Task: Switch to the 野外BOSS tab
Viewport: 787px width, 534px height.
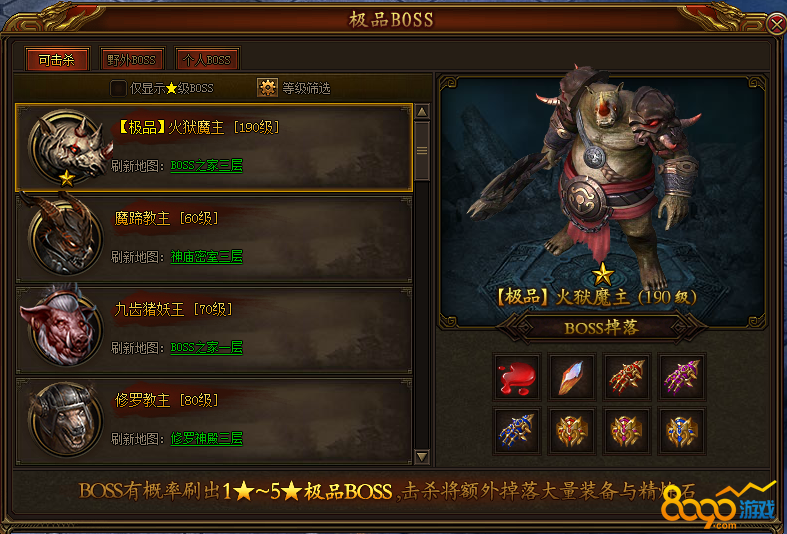Action: [132, 60]
